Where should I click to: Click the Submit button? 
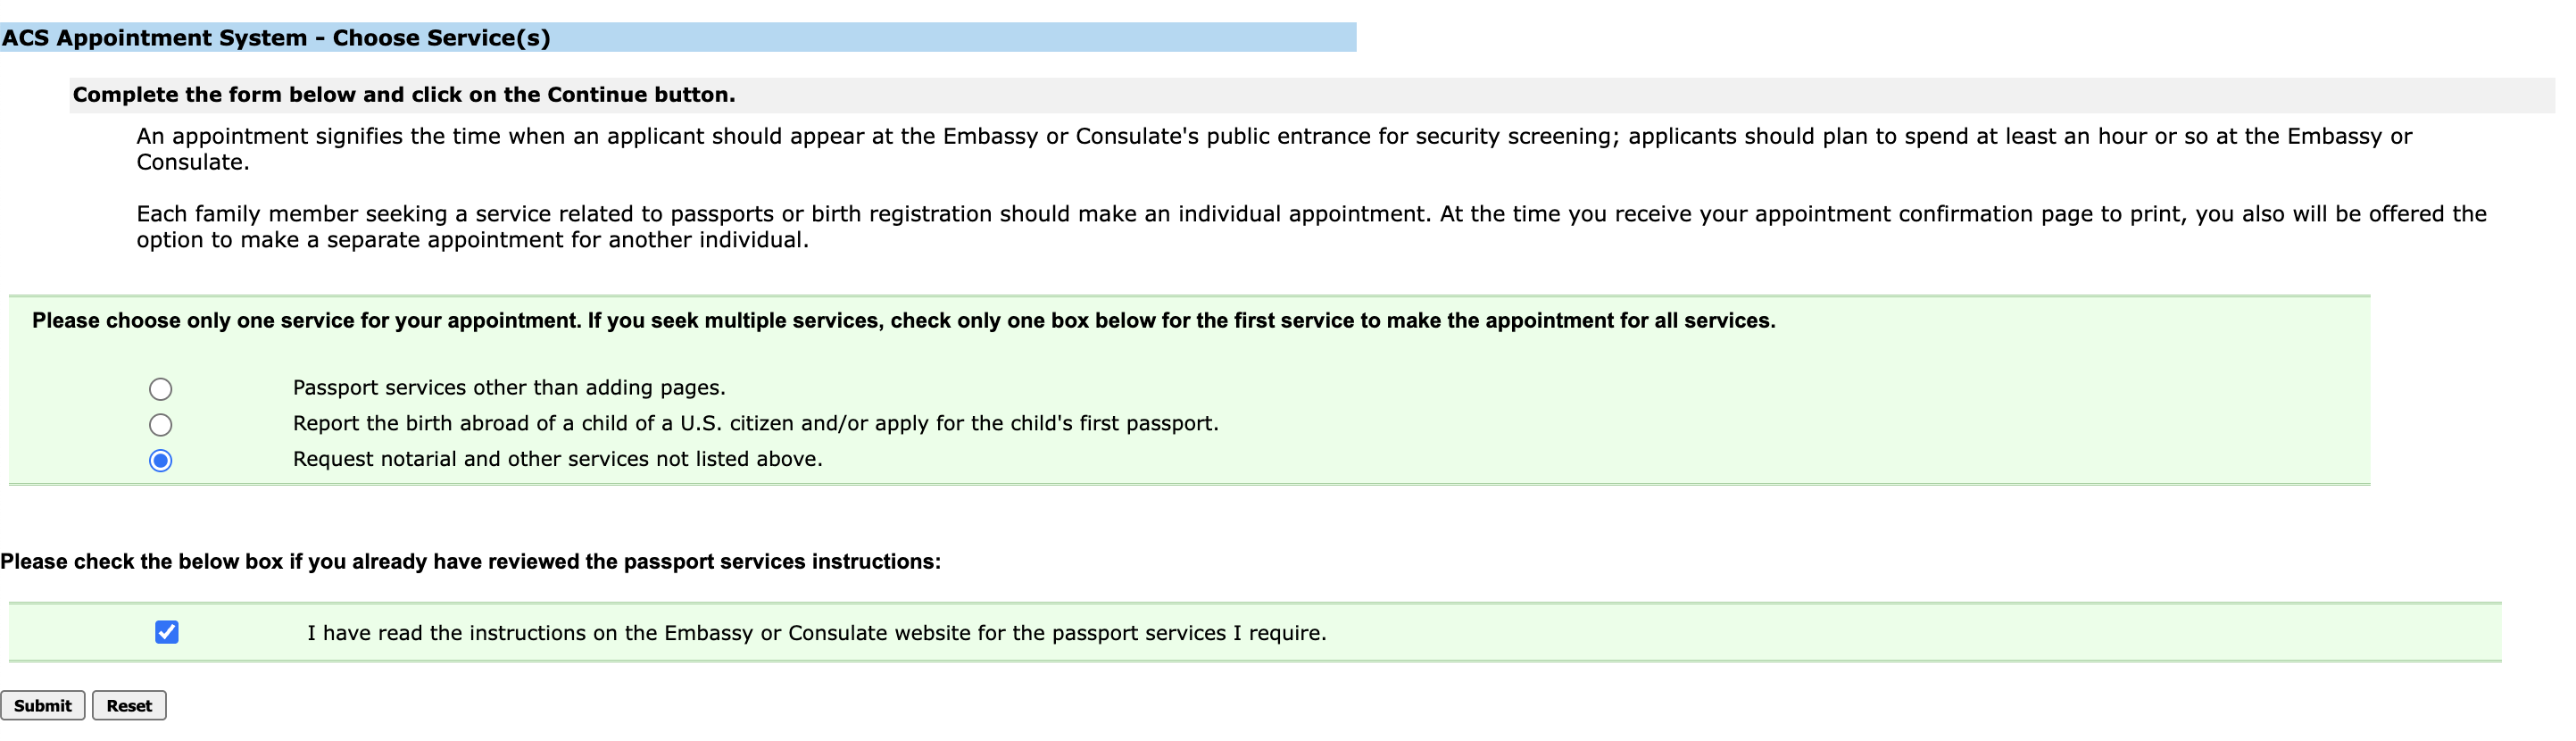pyautogui.click(x=42, y=705)
